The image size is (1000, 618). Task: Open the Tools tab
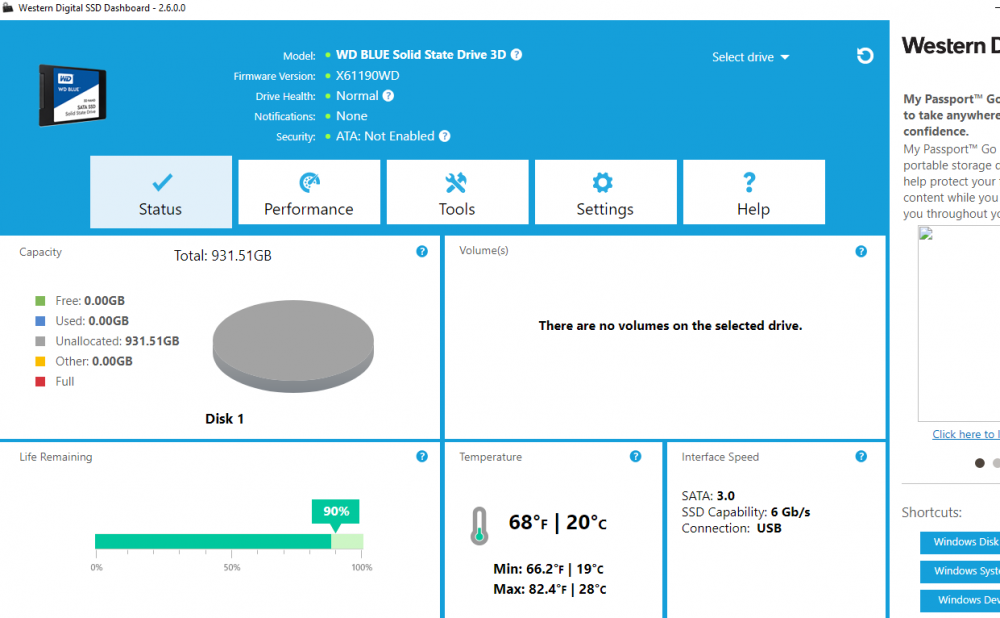(x=457, y=192)
